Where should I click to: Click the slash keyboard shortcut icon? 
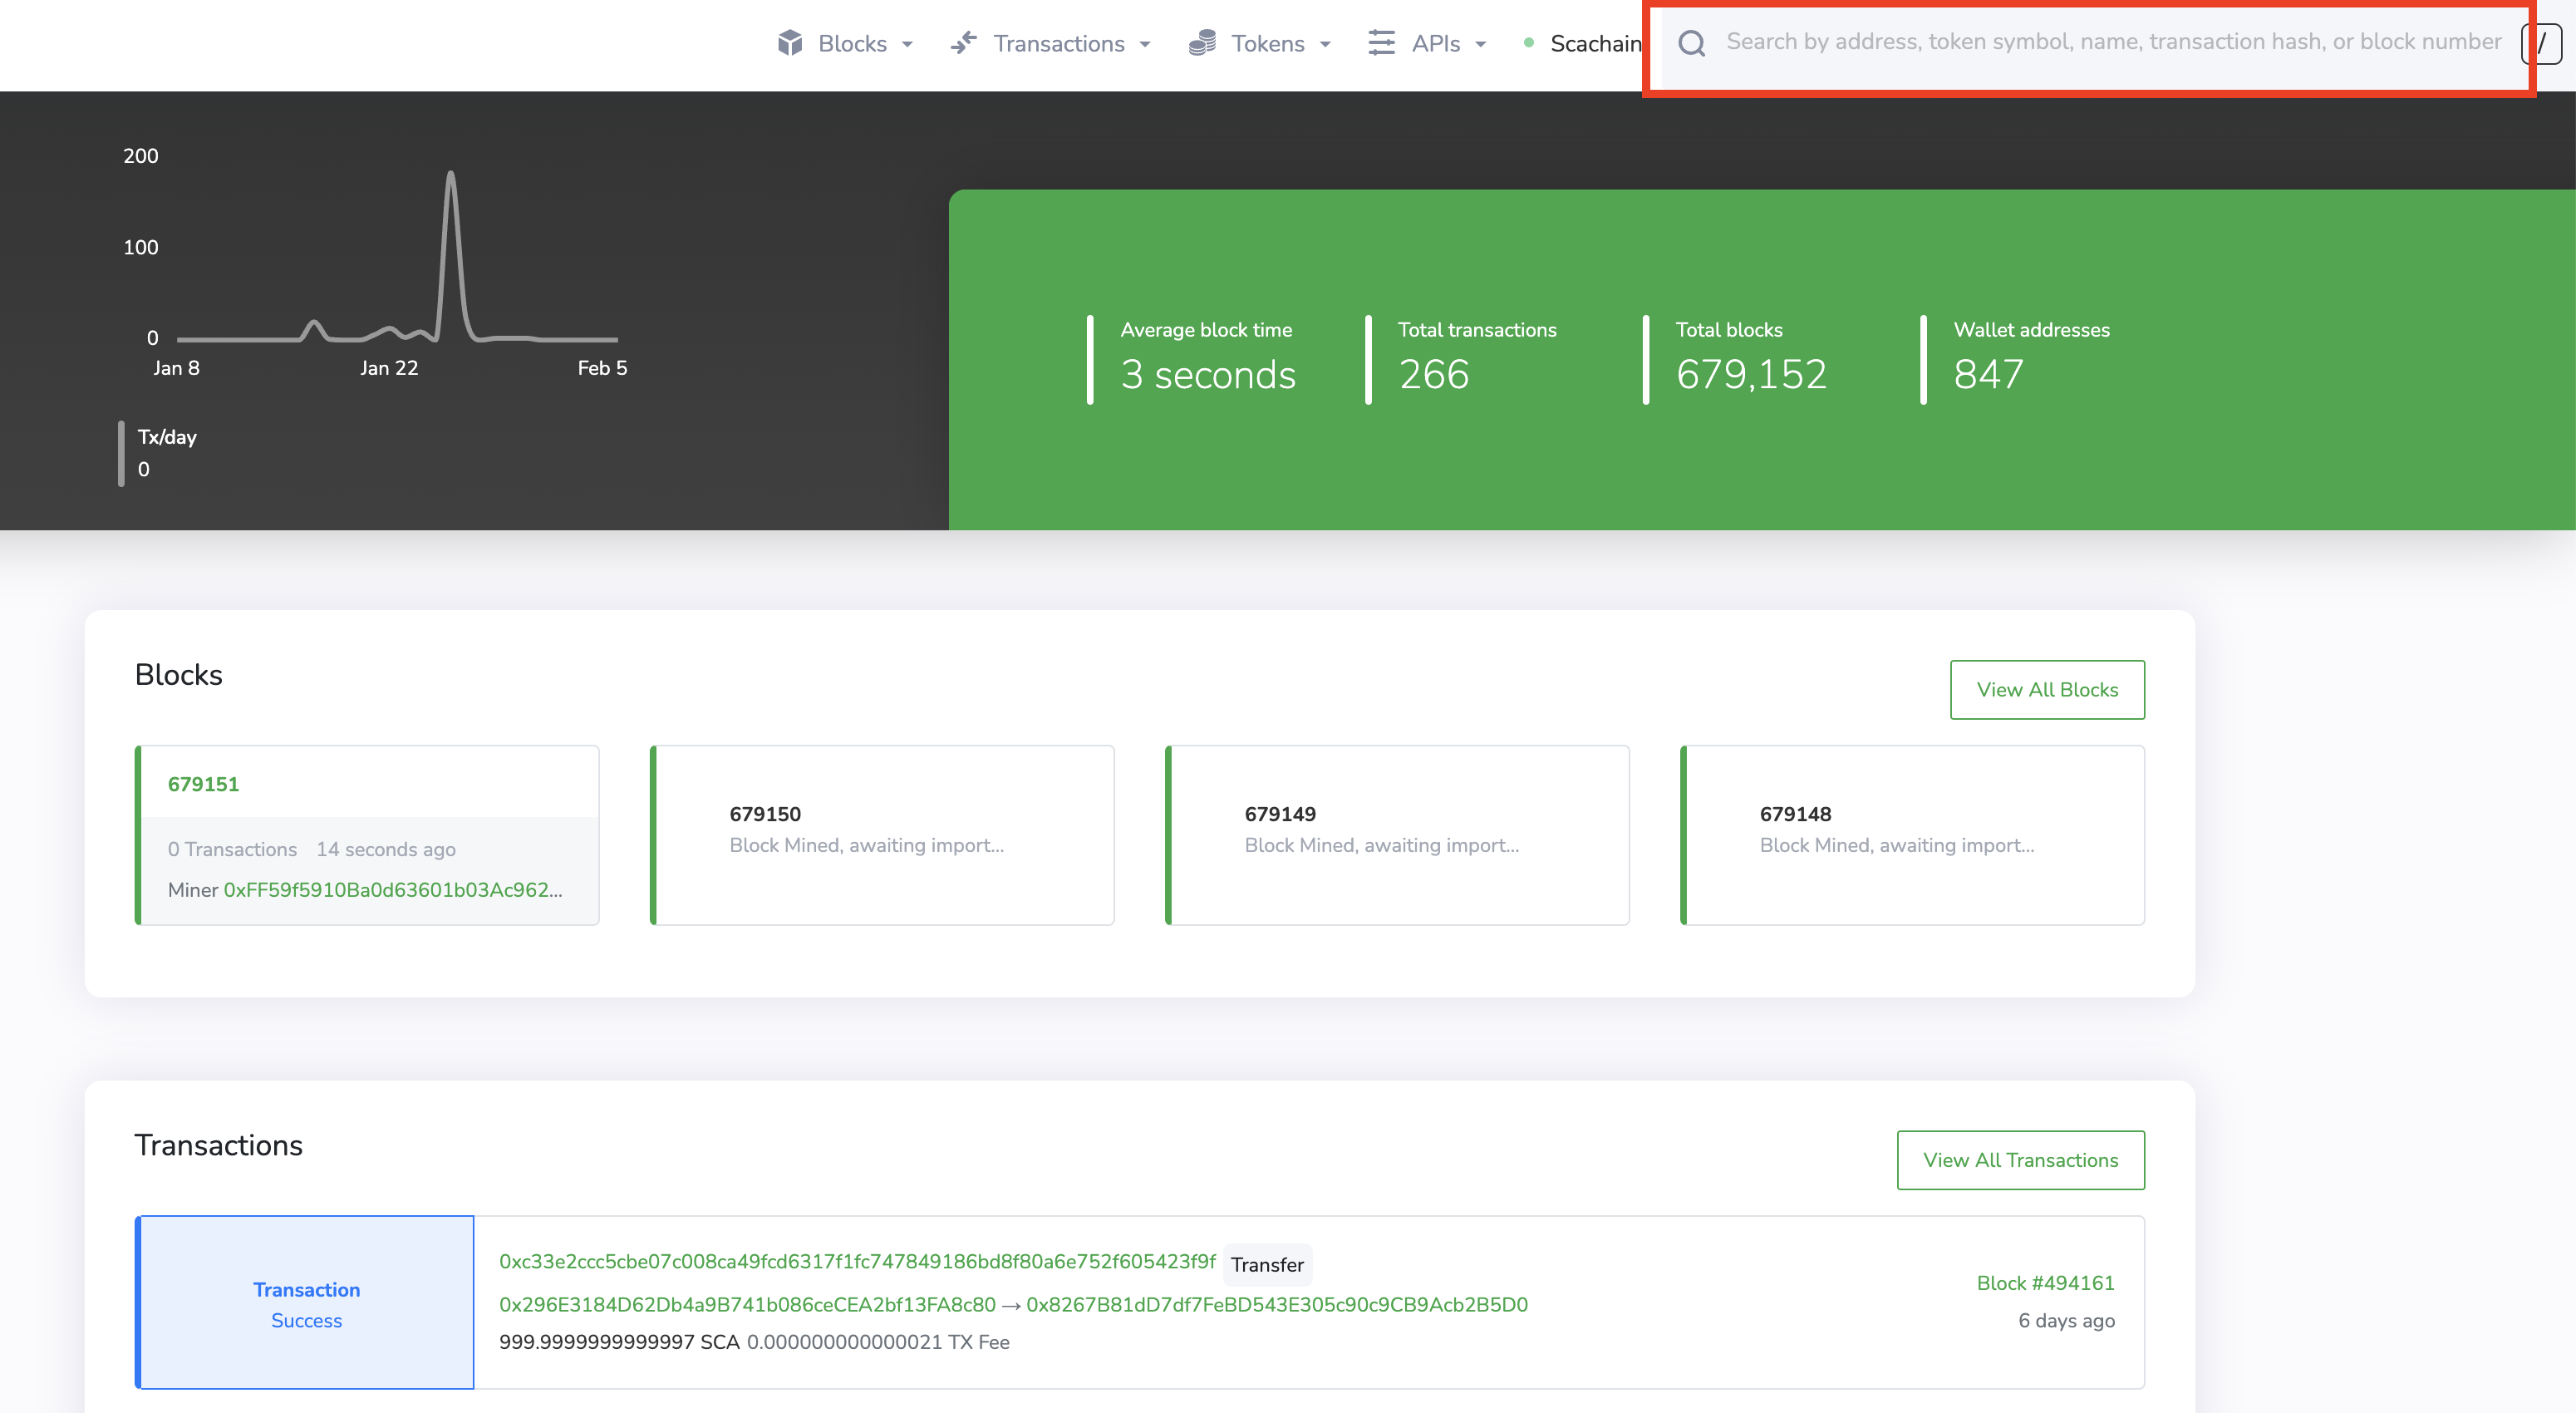coord(2541,43)
